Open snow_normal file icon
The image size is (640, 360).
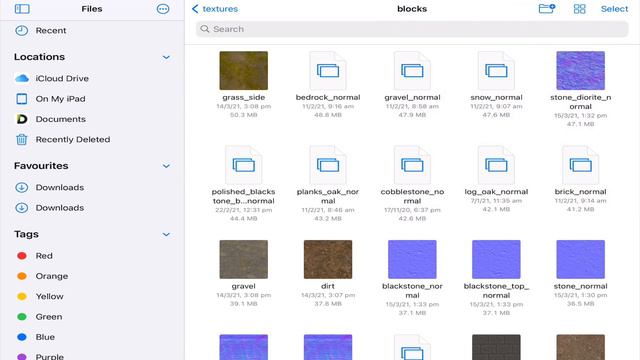point(496,71)
